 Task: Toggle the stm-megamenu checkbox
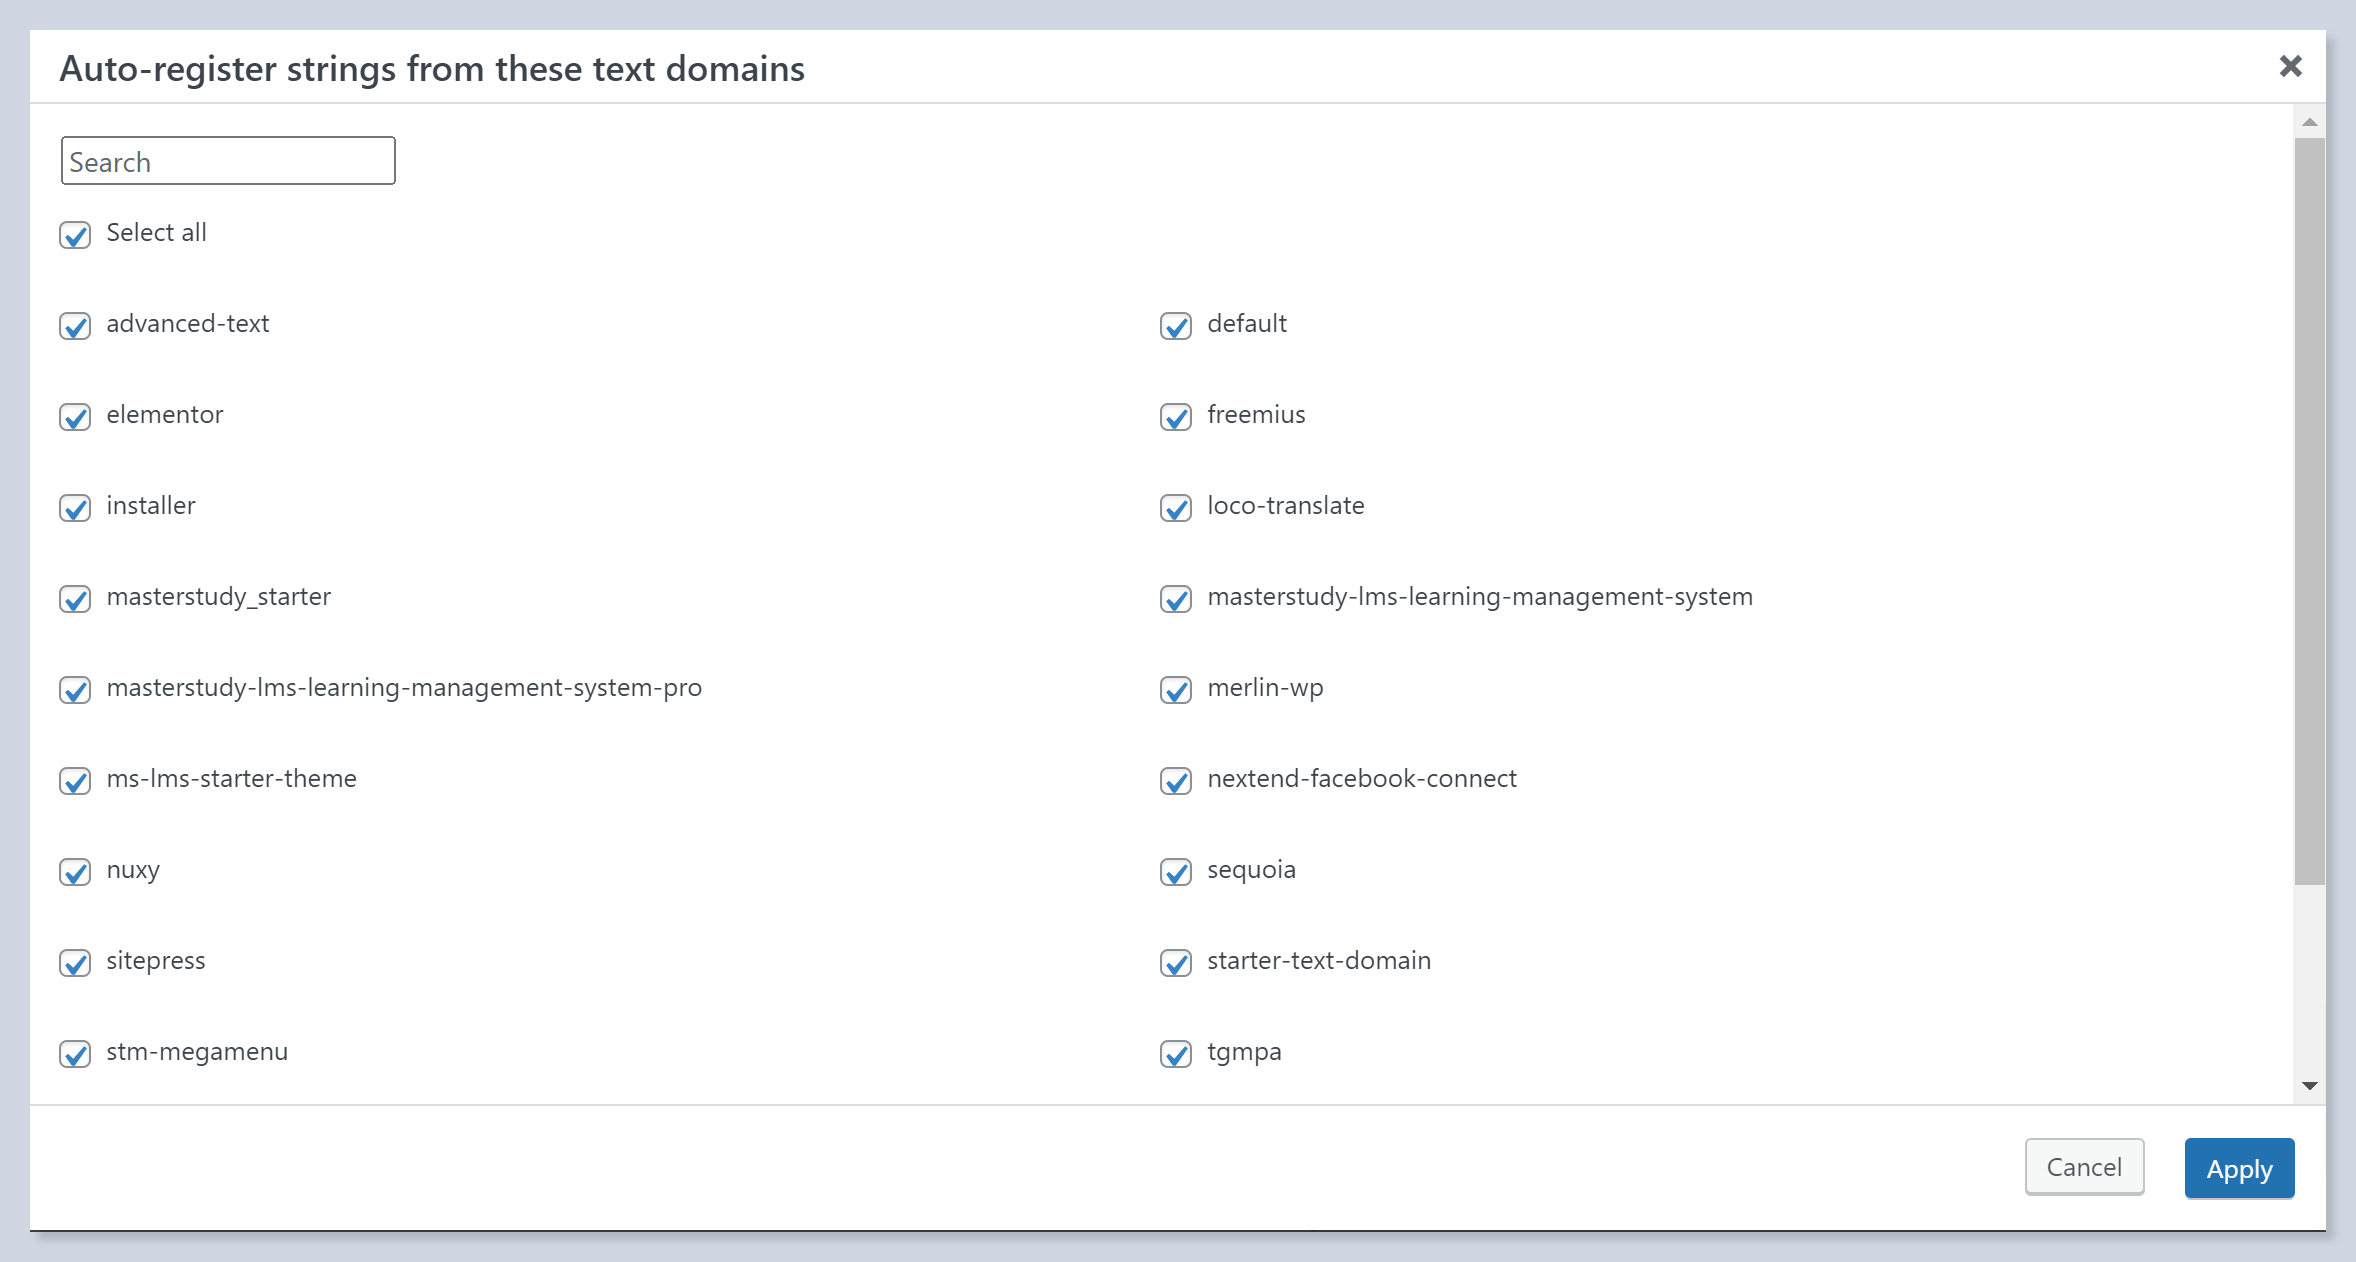pos(75,1054)
